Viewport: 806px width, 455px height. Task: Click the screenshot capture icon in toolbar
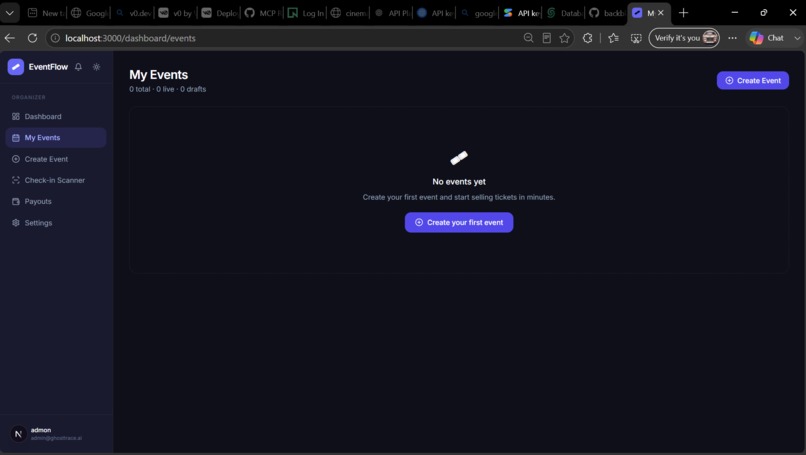[x=636, y=38]
